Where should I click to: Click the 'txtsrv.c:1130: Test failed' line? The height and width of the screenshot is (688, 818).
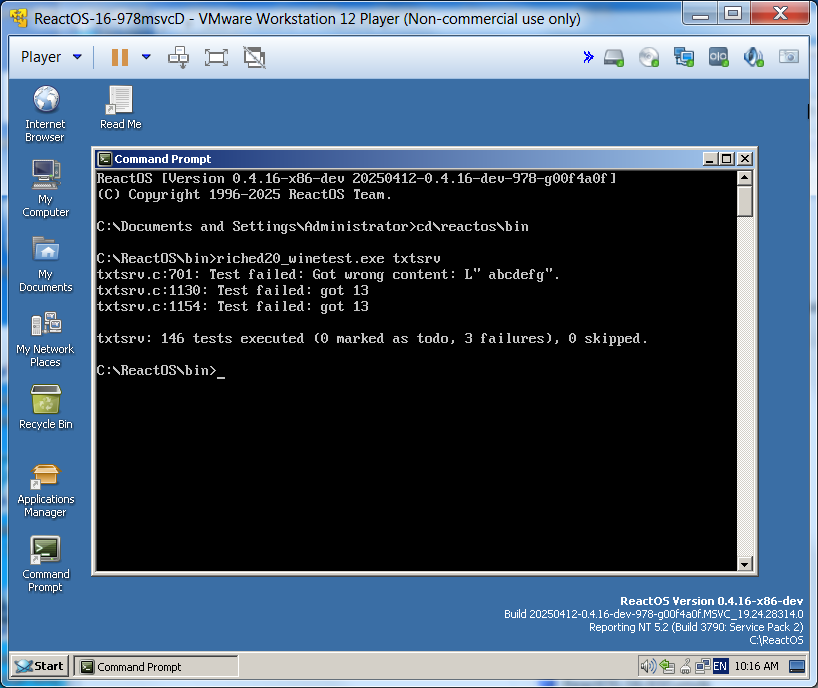[233, 291]
